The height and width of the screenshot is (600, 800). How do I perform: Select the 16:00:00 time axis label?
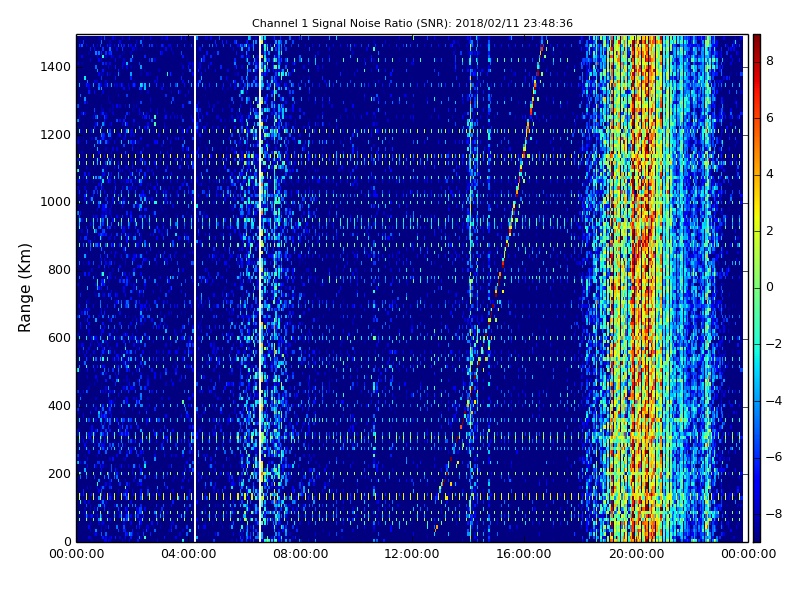(x=524, y=554)
